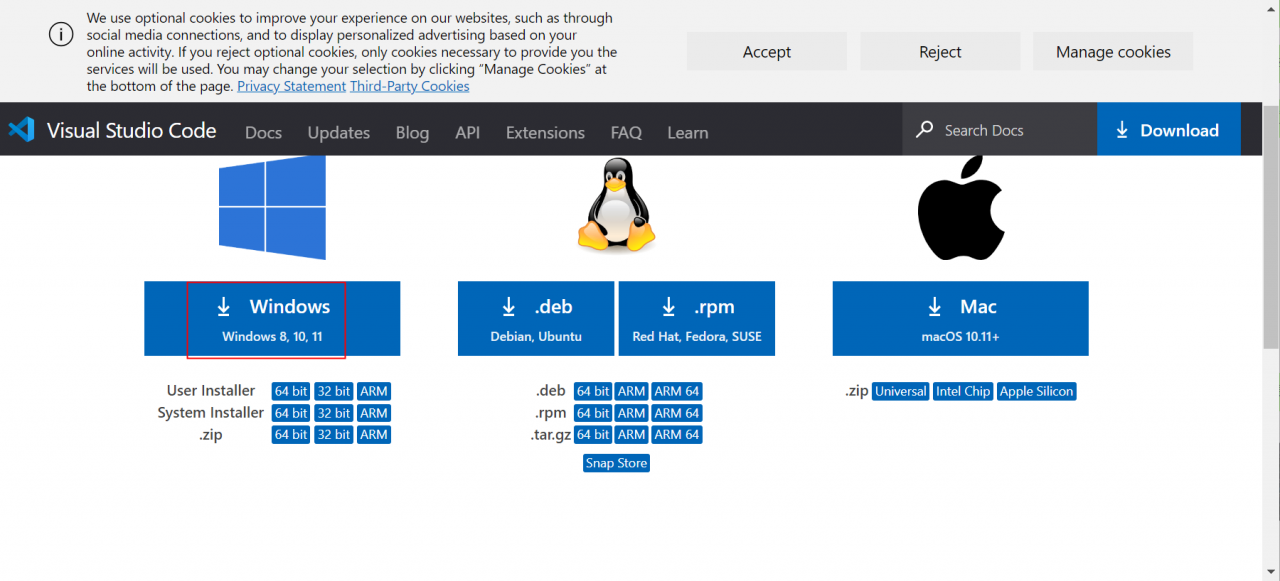Download the .tar.gz ARM 64
The height and width of the screenshot is (581, 1280).
(677, 435)
